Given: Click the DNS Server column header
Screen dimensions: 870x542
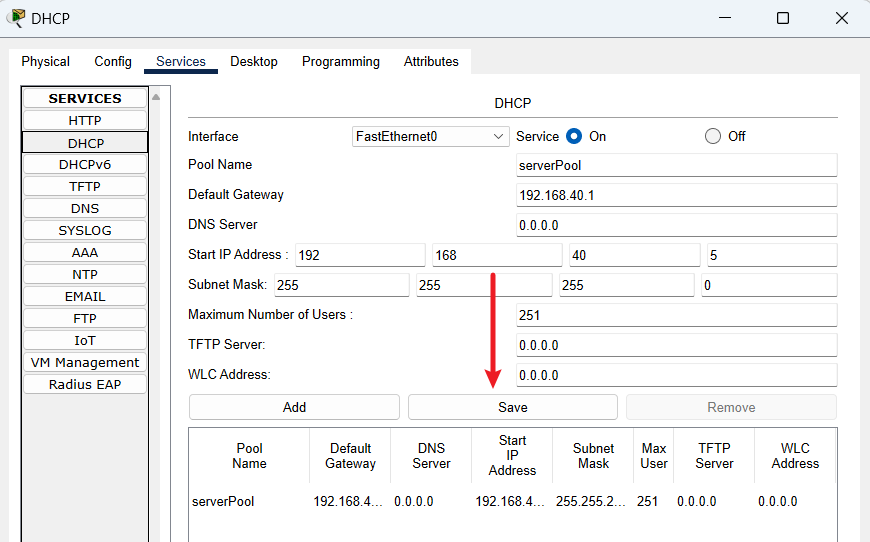Looking at the screenshot, I should [431, 456].
